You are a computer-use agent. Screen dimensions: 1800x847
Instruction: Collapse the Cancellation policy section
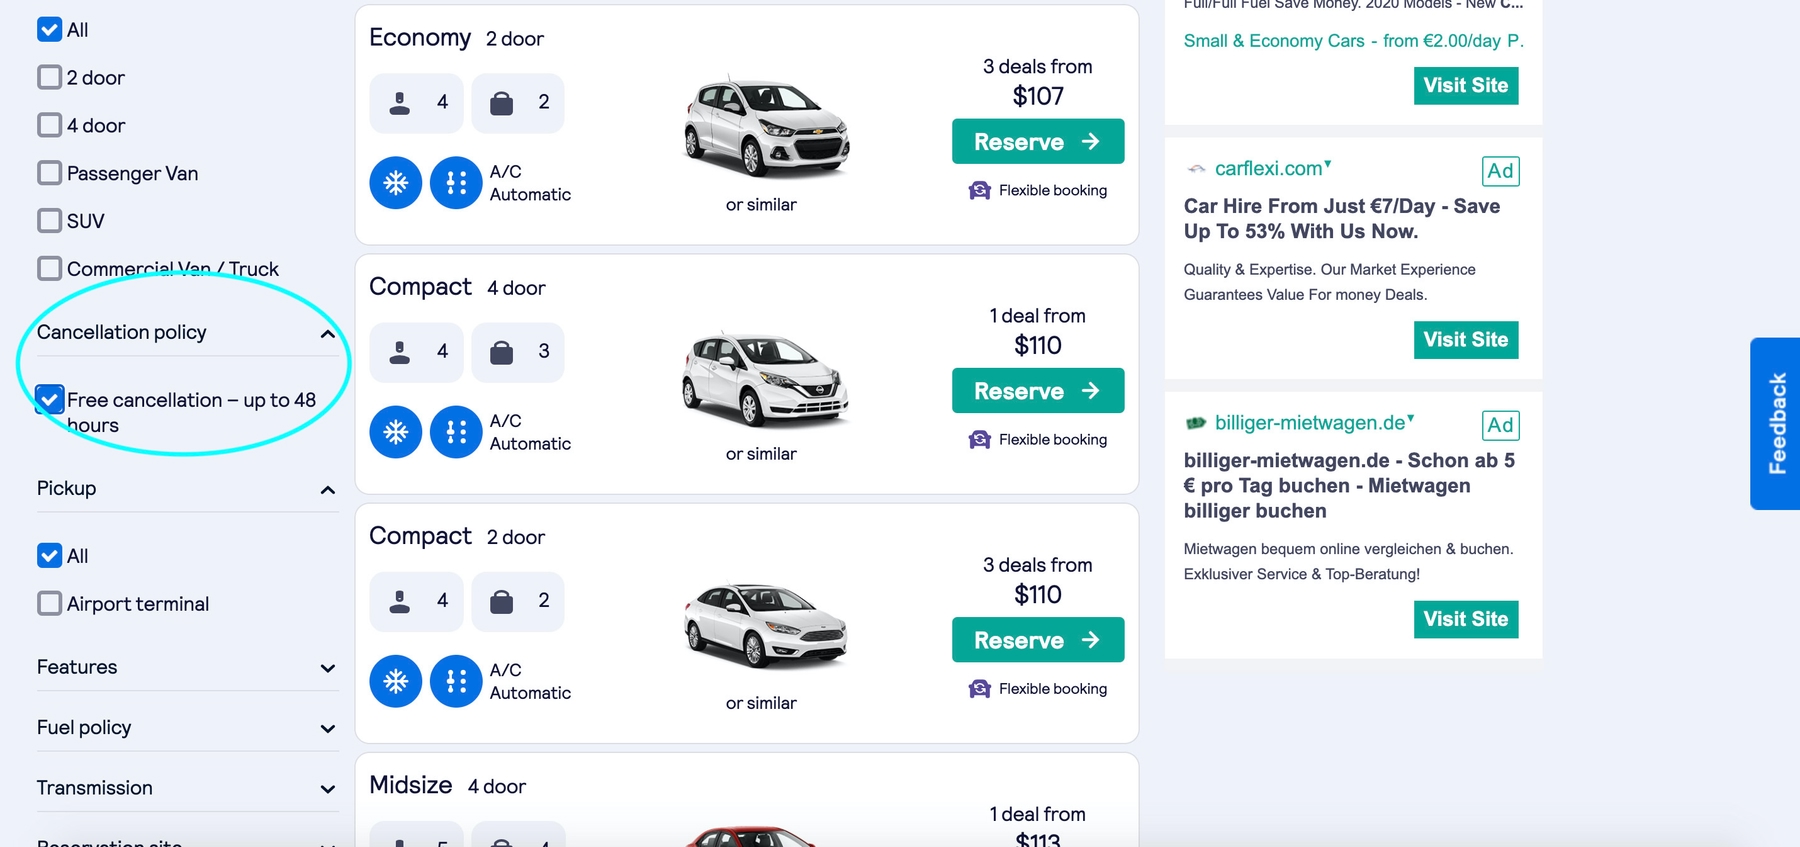[327, 333]
